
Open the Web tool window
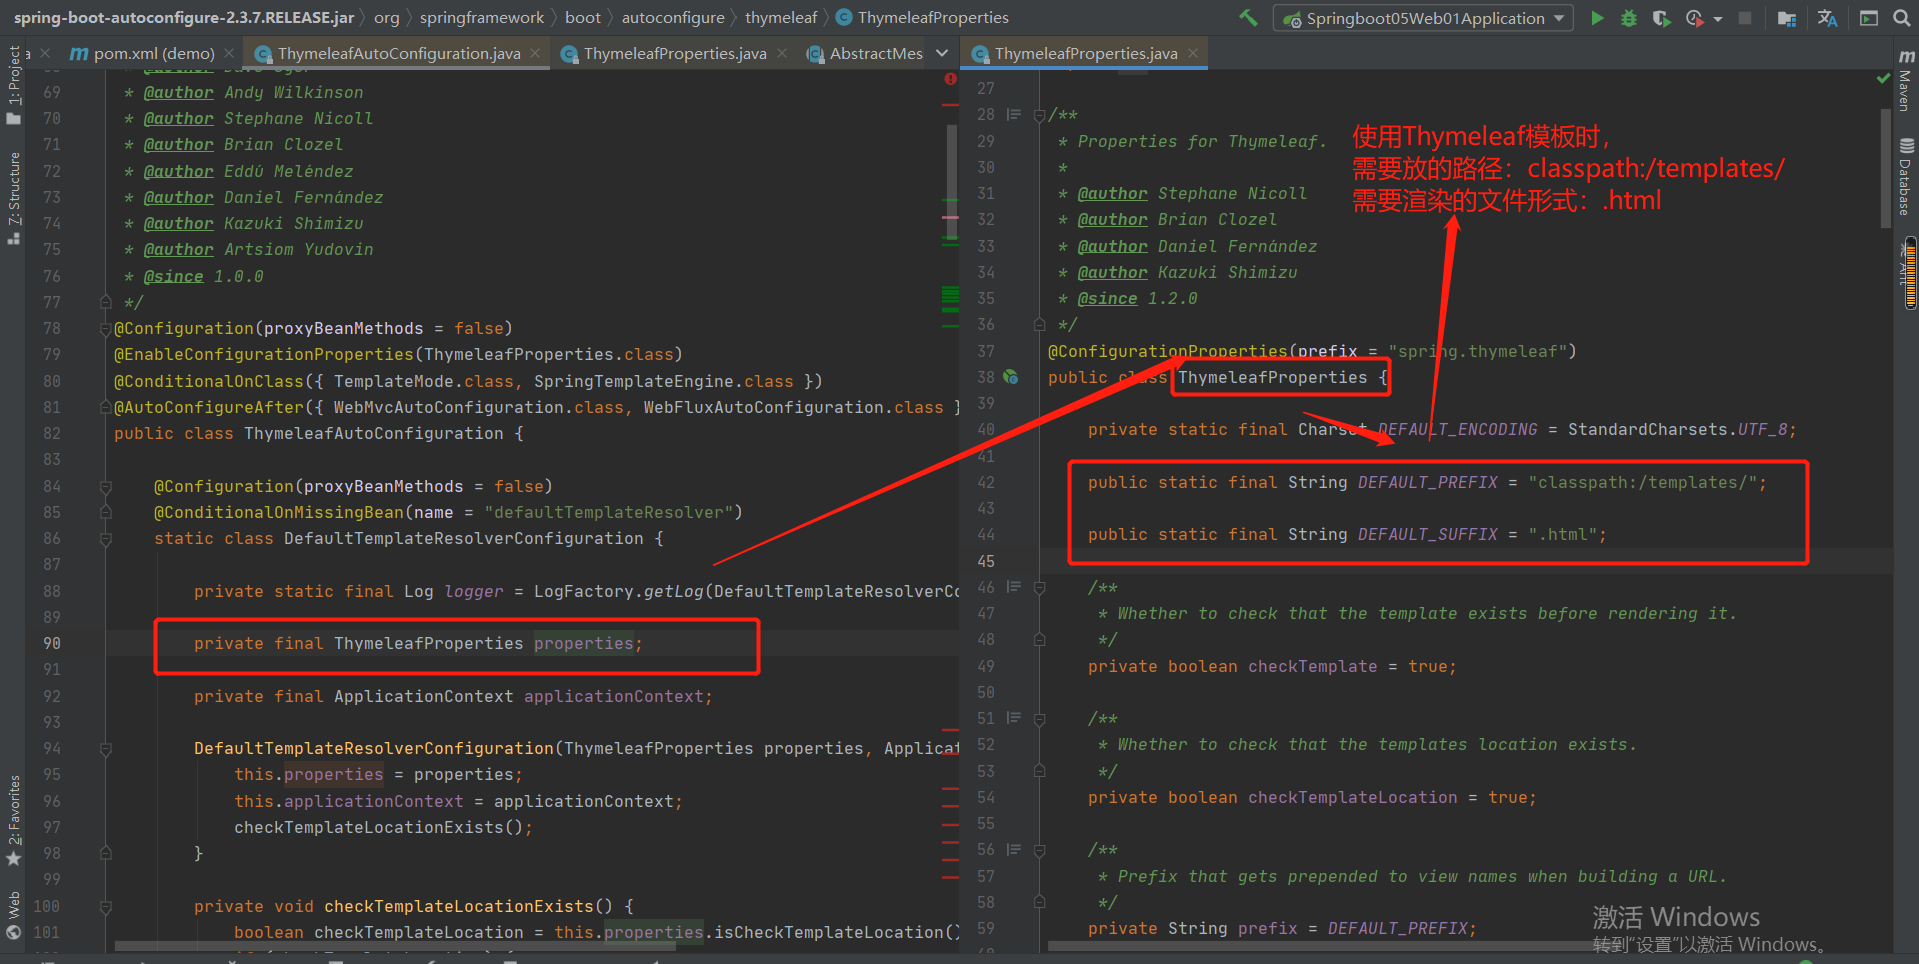pos(13,915)
